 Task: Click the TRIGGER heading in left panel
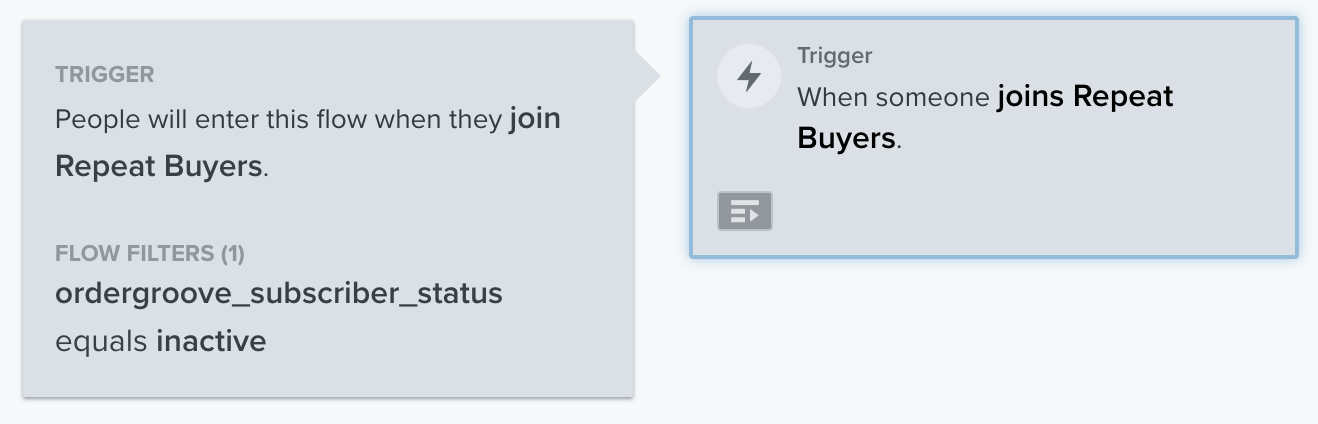point(105,75)
